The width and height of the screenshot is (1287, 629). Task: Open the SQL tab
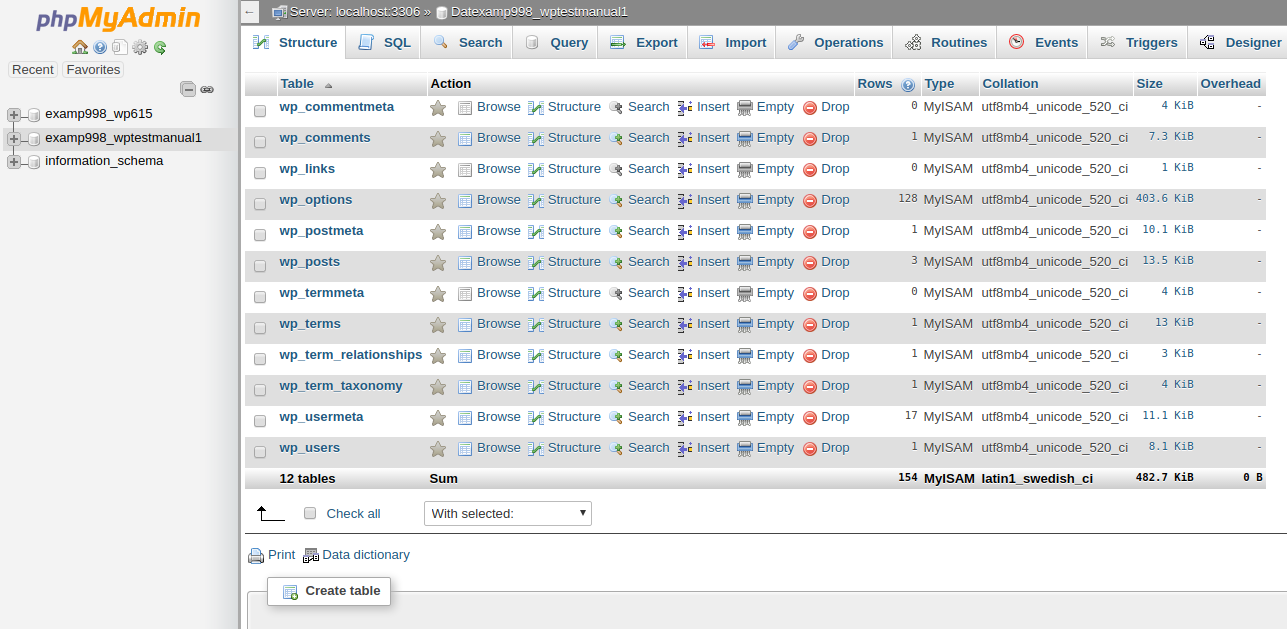(x=384, y=43)
